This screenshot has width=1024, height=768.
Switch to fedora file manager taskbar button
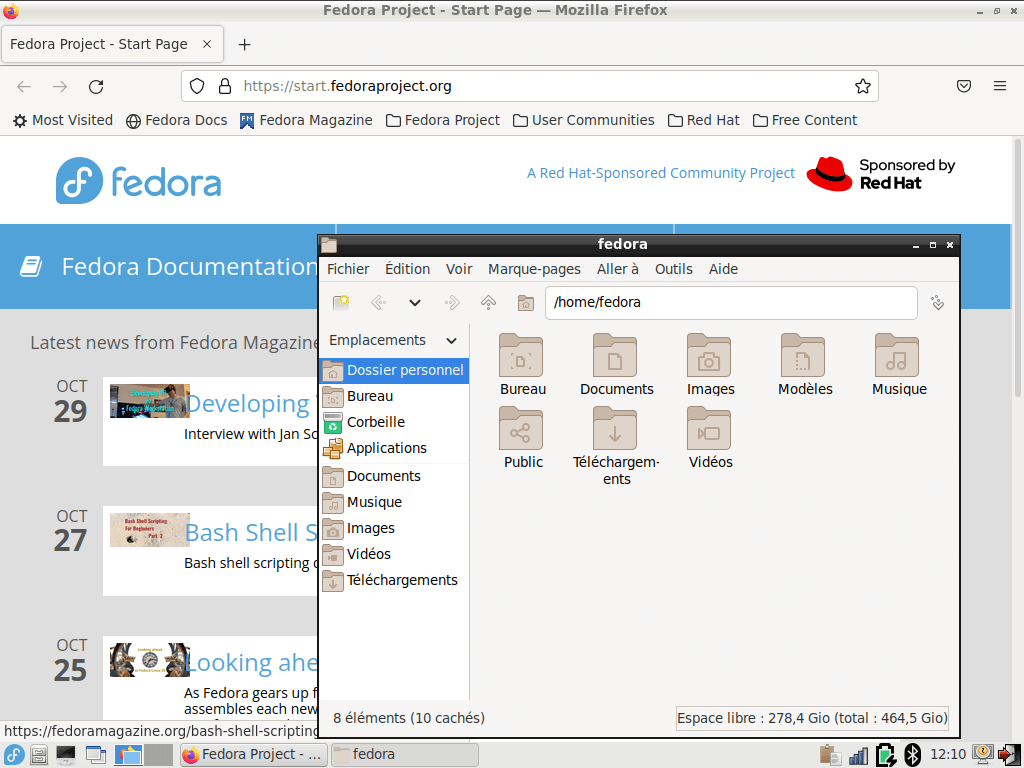(x=405, y=755)
